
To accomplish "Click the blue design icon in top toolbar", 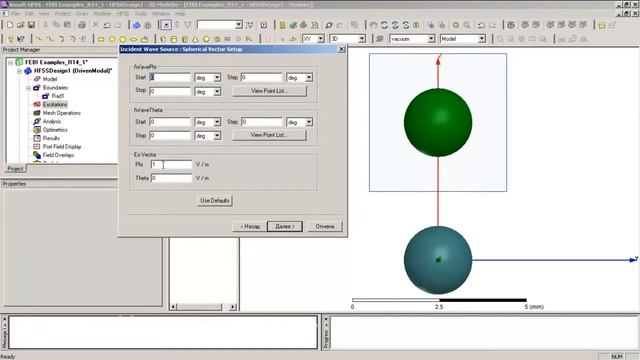I will click(x=136, y=25).
